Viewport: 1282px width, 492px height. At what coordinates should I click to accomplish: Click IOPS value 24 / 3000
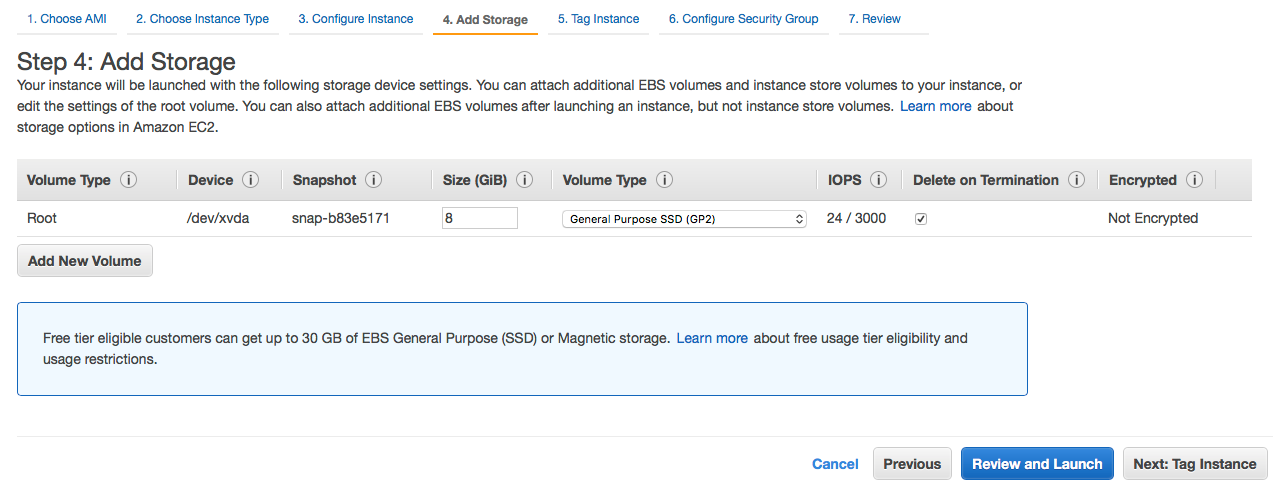[x=856, y=218]
